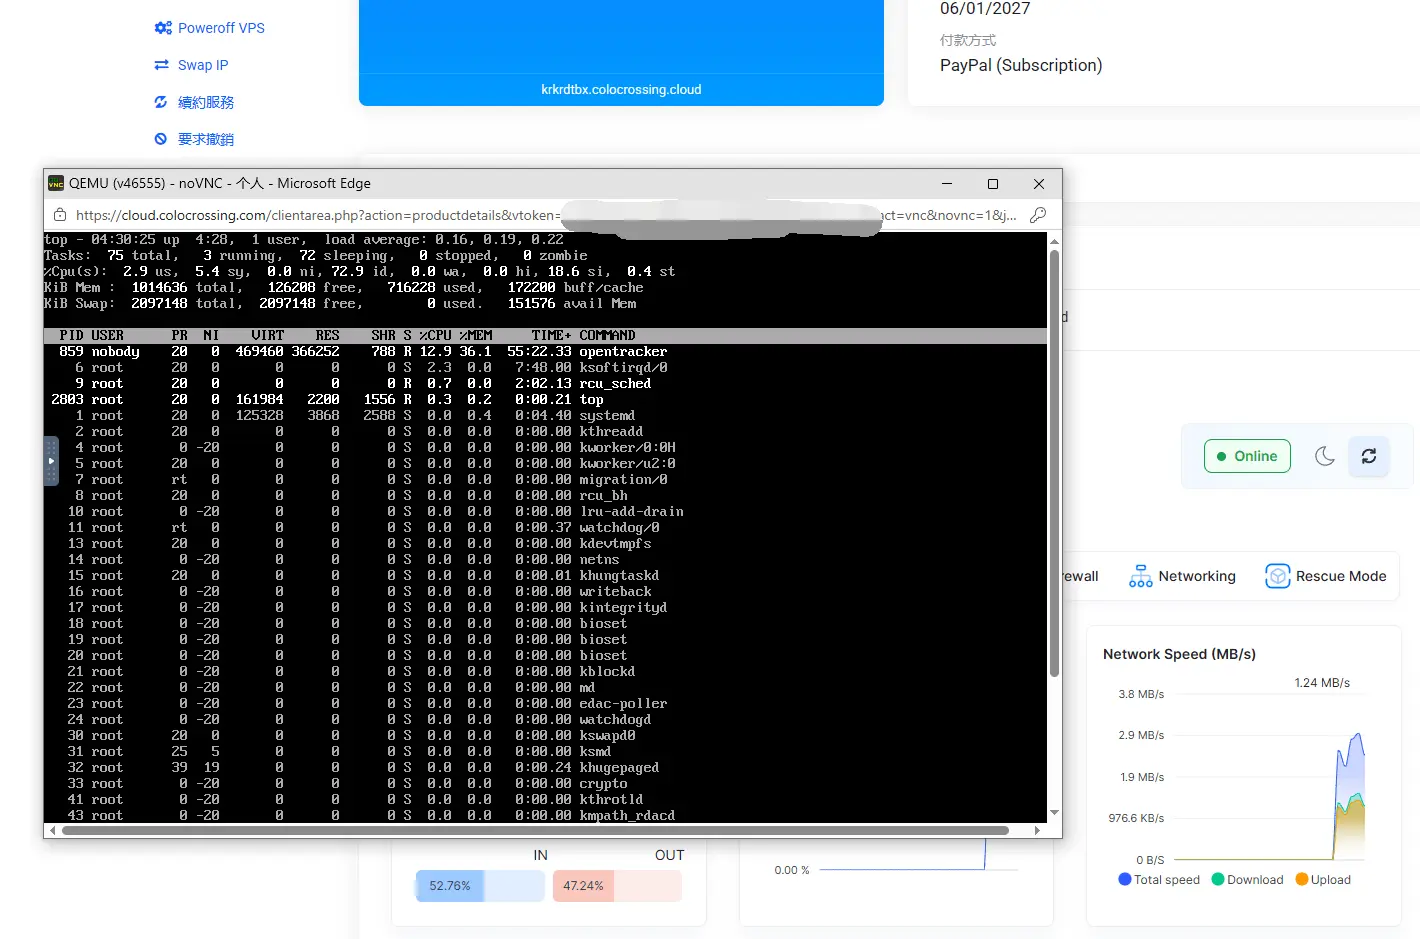Click the horizontal scrollbar of VNC window
Screen dimensions: 1420x939
pos(535,830)
